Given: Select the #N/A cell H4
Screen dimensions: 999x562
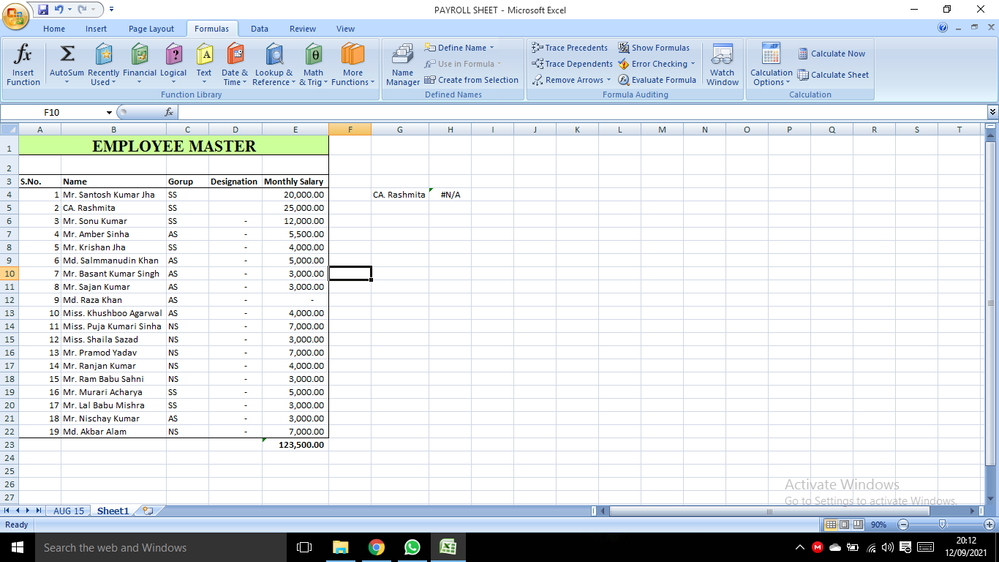Looking at the screenshot, I should click(450, 194).
